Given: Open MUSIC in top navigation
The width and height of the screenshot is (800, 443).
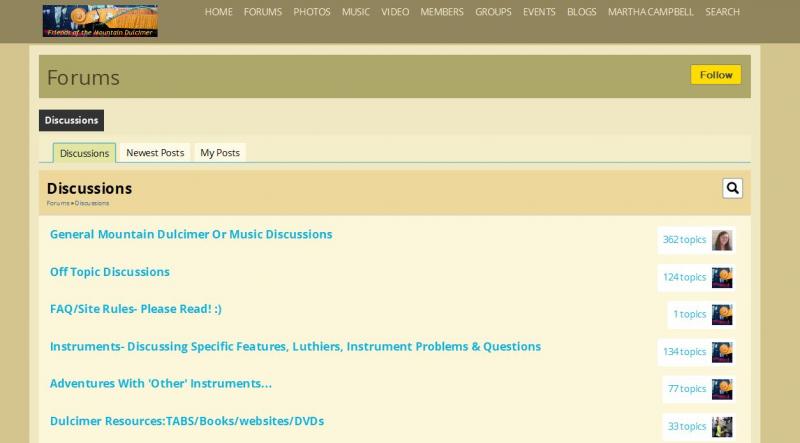Looking at the screenshot, I should point(356,12).
